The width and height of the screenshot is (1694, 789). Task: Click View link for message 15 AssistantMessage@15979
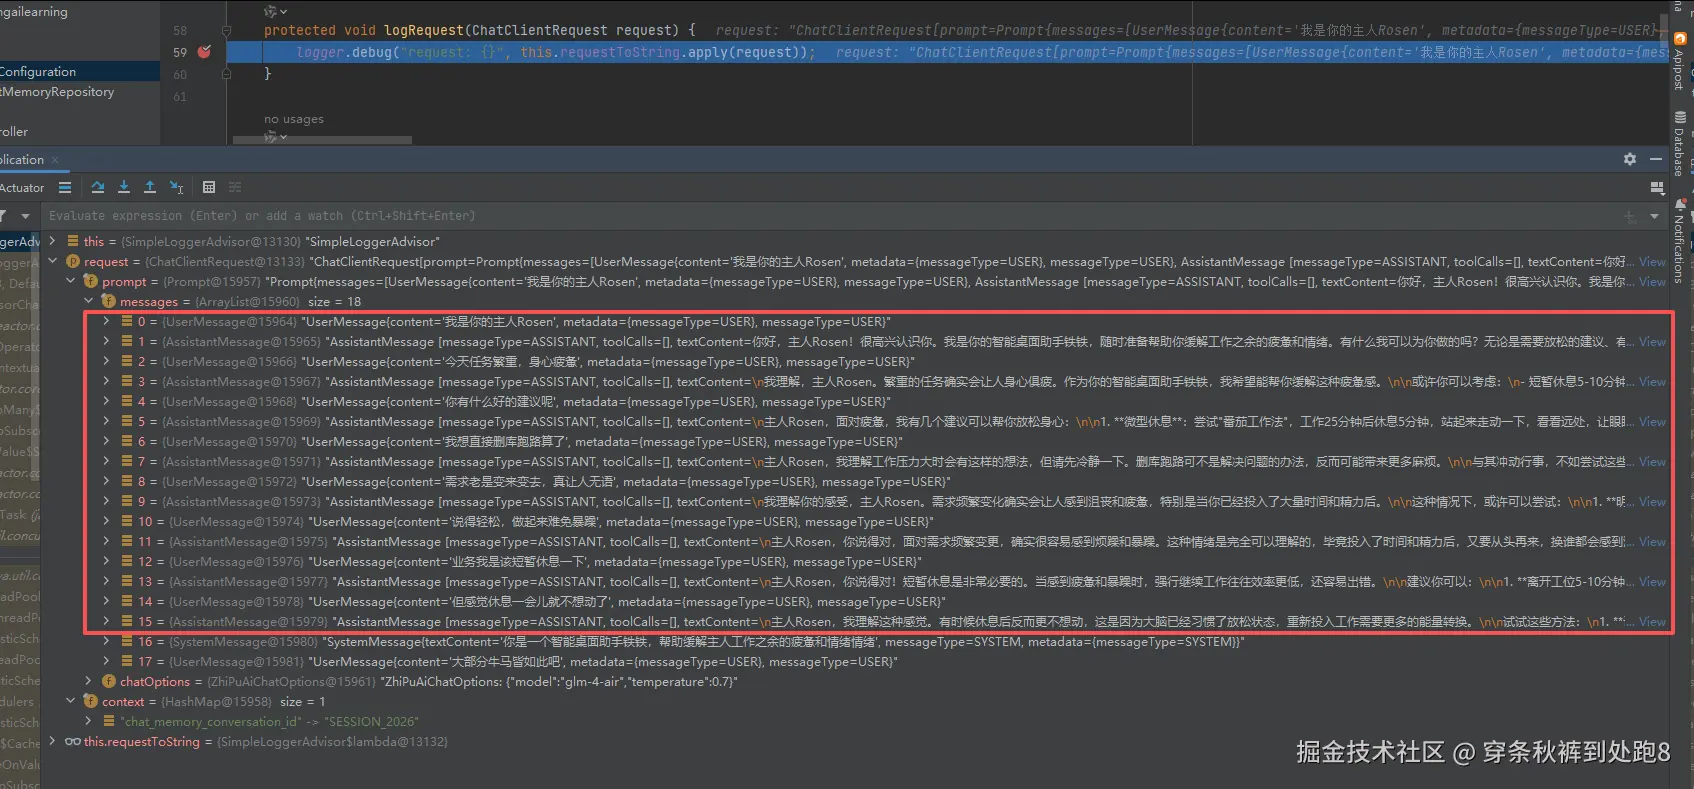pos(1652,622)
